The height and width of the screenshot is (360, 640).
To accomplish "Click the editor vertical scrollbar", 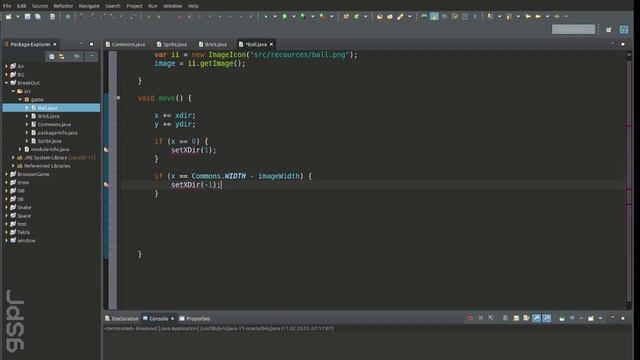I will (629, 180).
